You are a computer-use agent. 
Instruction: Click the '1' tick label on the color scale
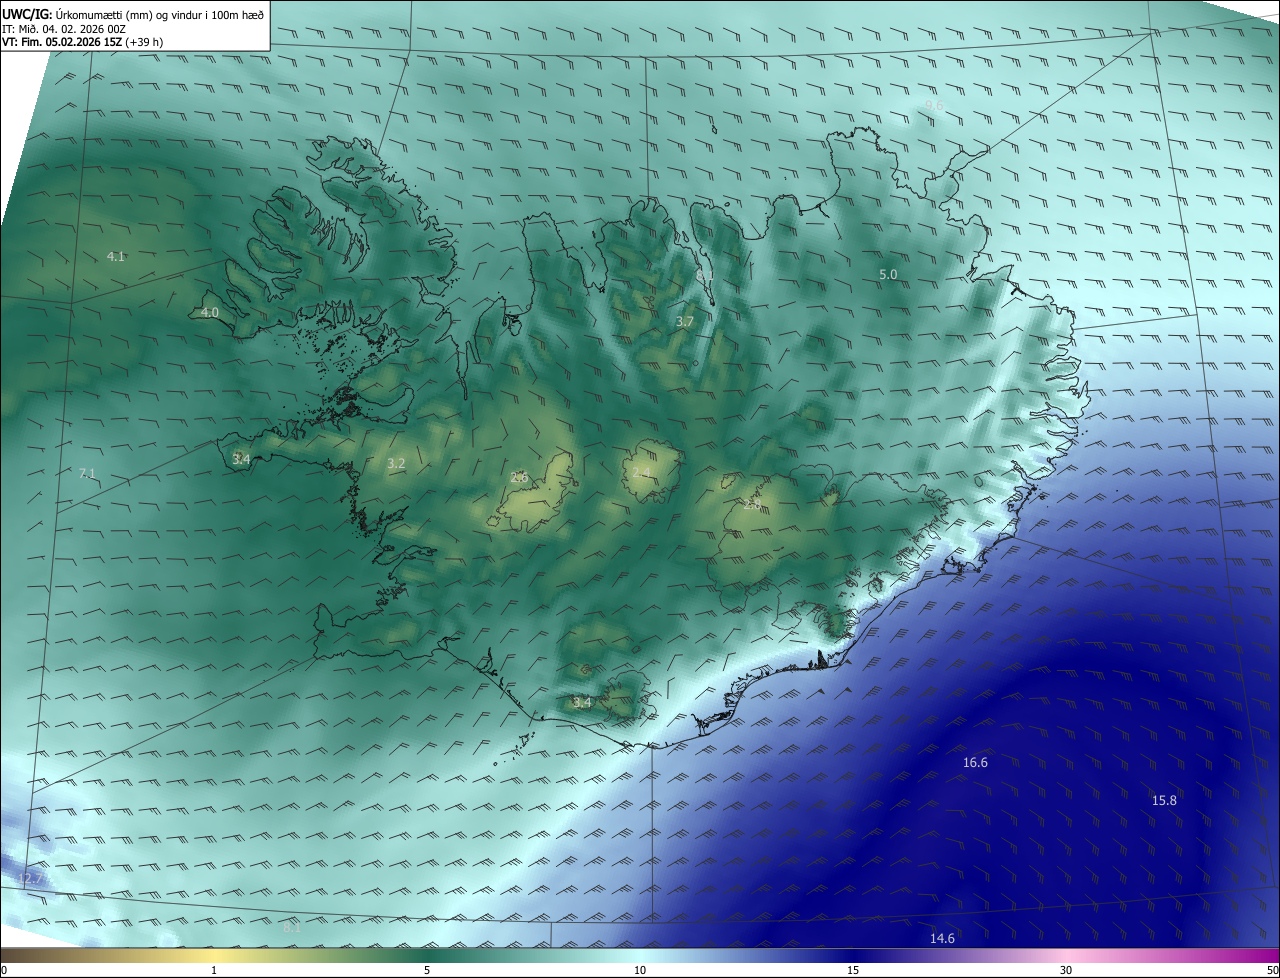[x=214, y=970]
